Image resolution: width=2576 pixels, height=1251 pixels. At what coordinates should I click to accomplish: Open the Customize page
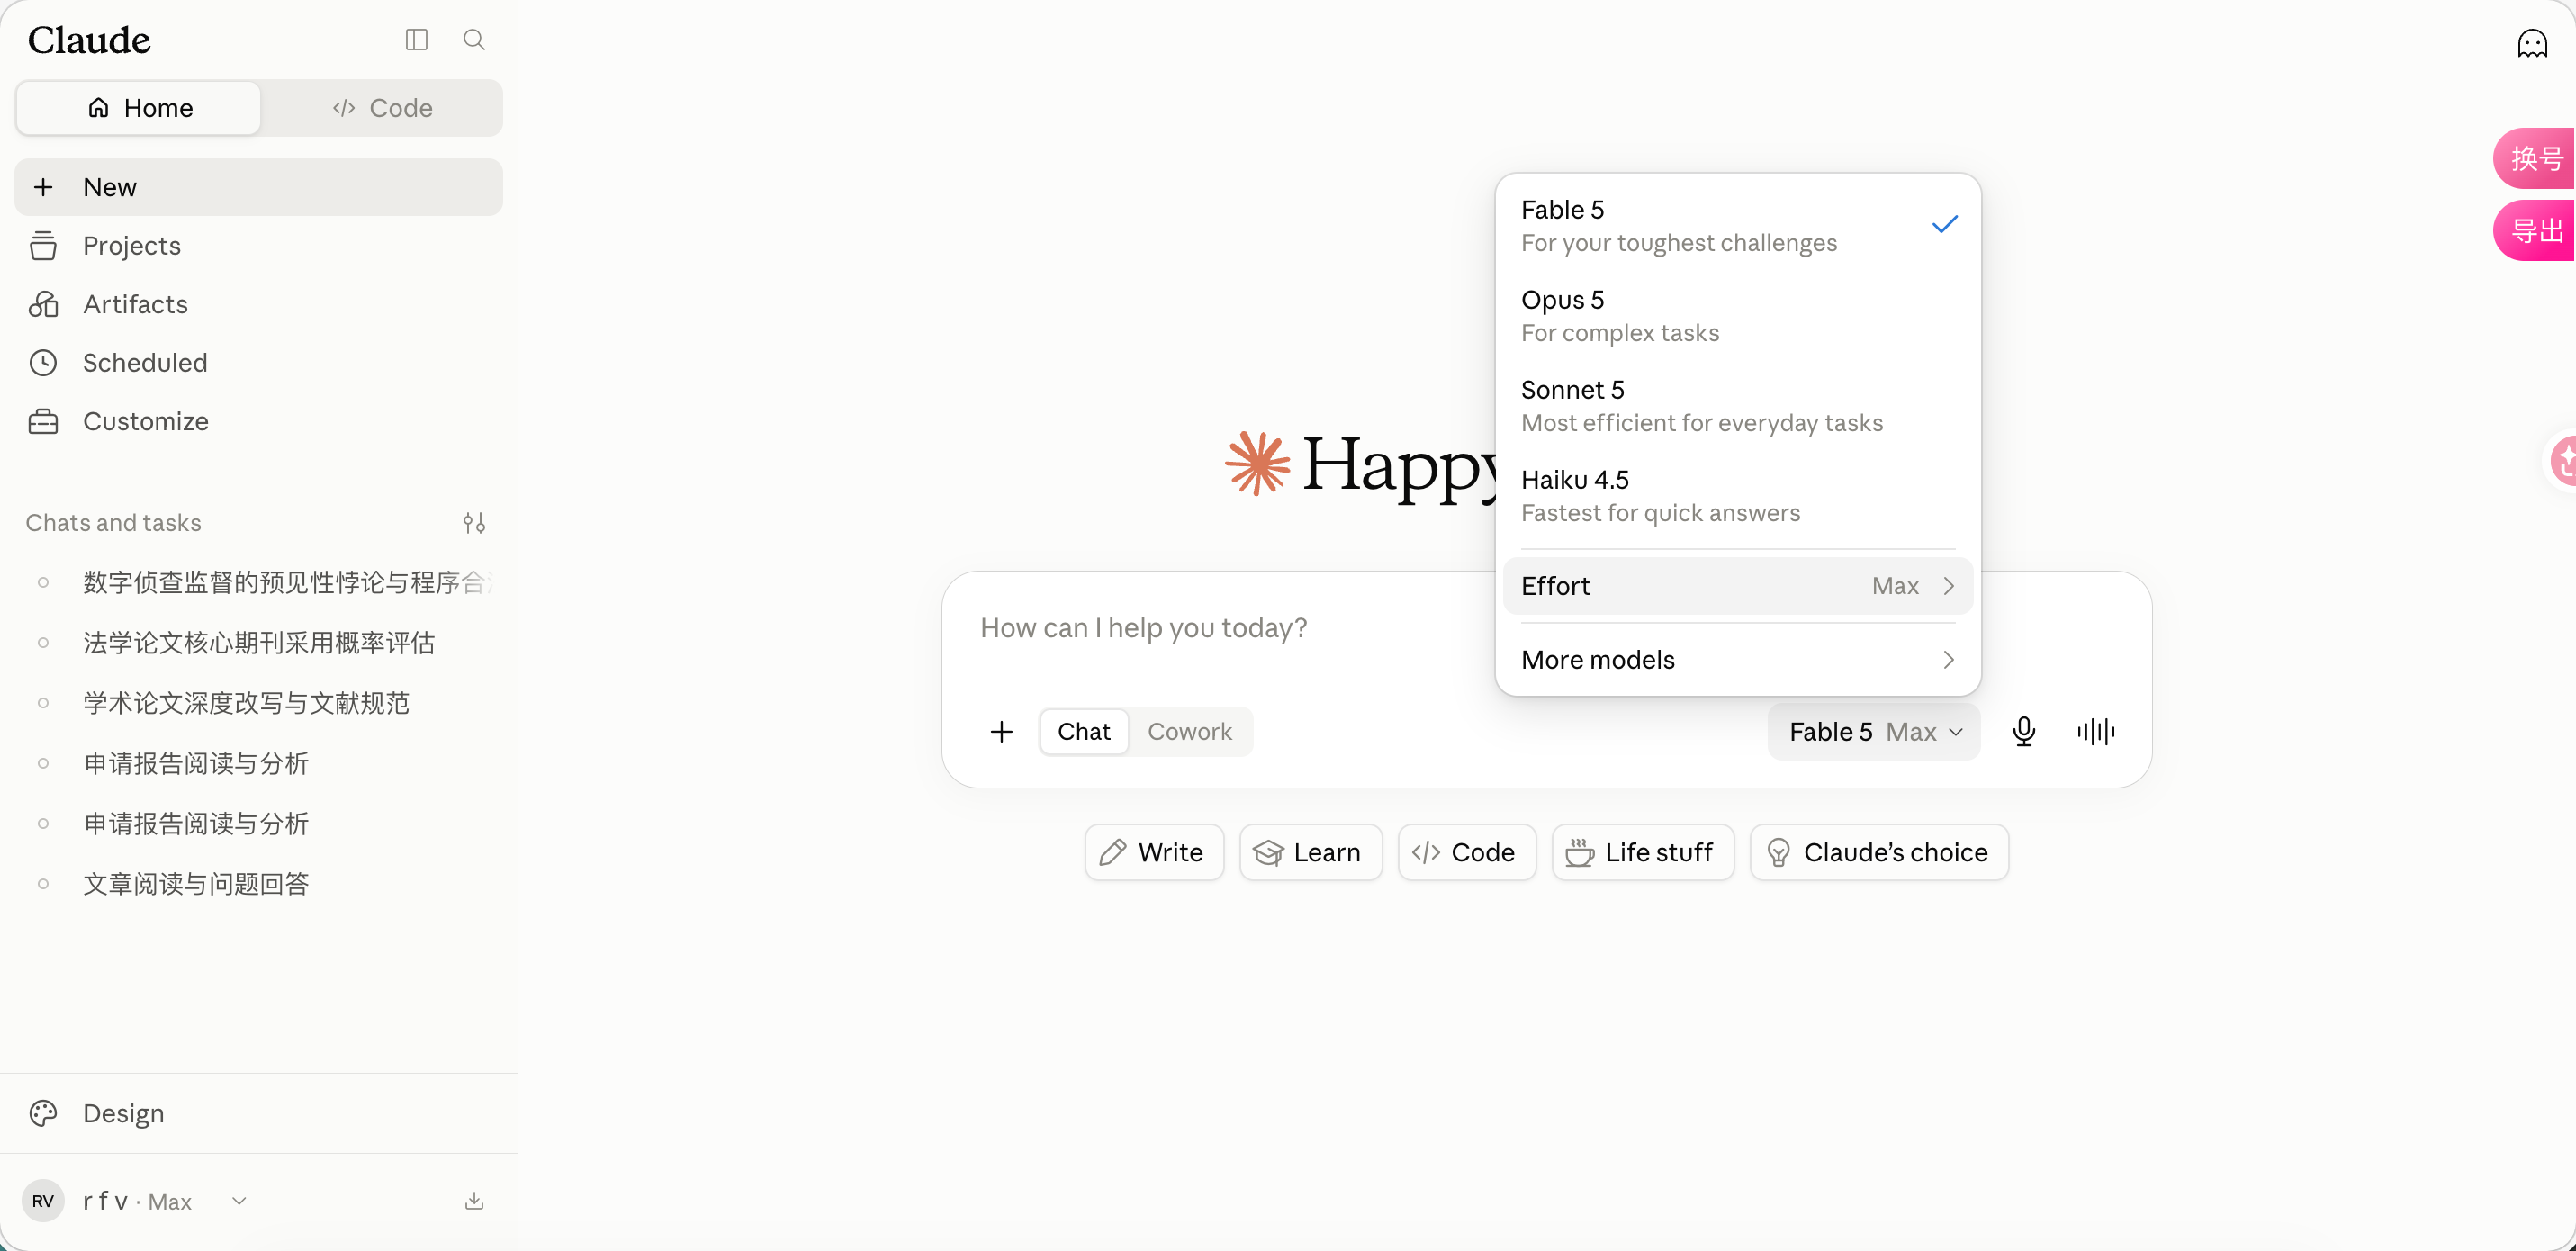point(258,421)
